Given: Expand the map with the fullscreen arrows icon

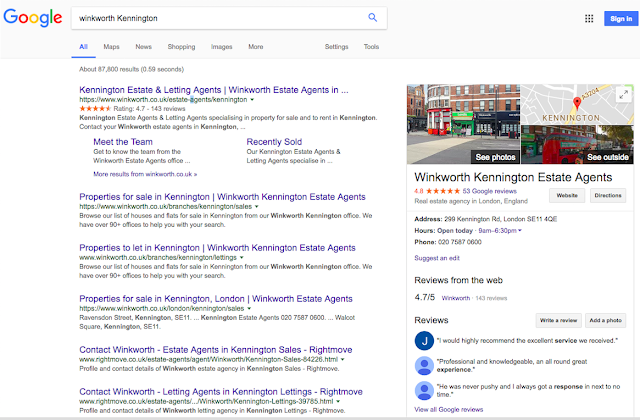Looking at the screenshot, I should pos(623,95).
